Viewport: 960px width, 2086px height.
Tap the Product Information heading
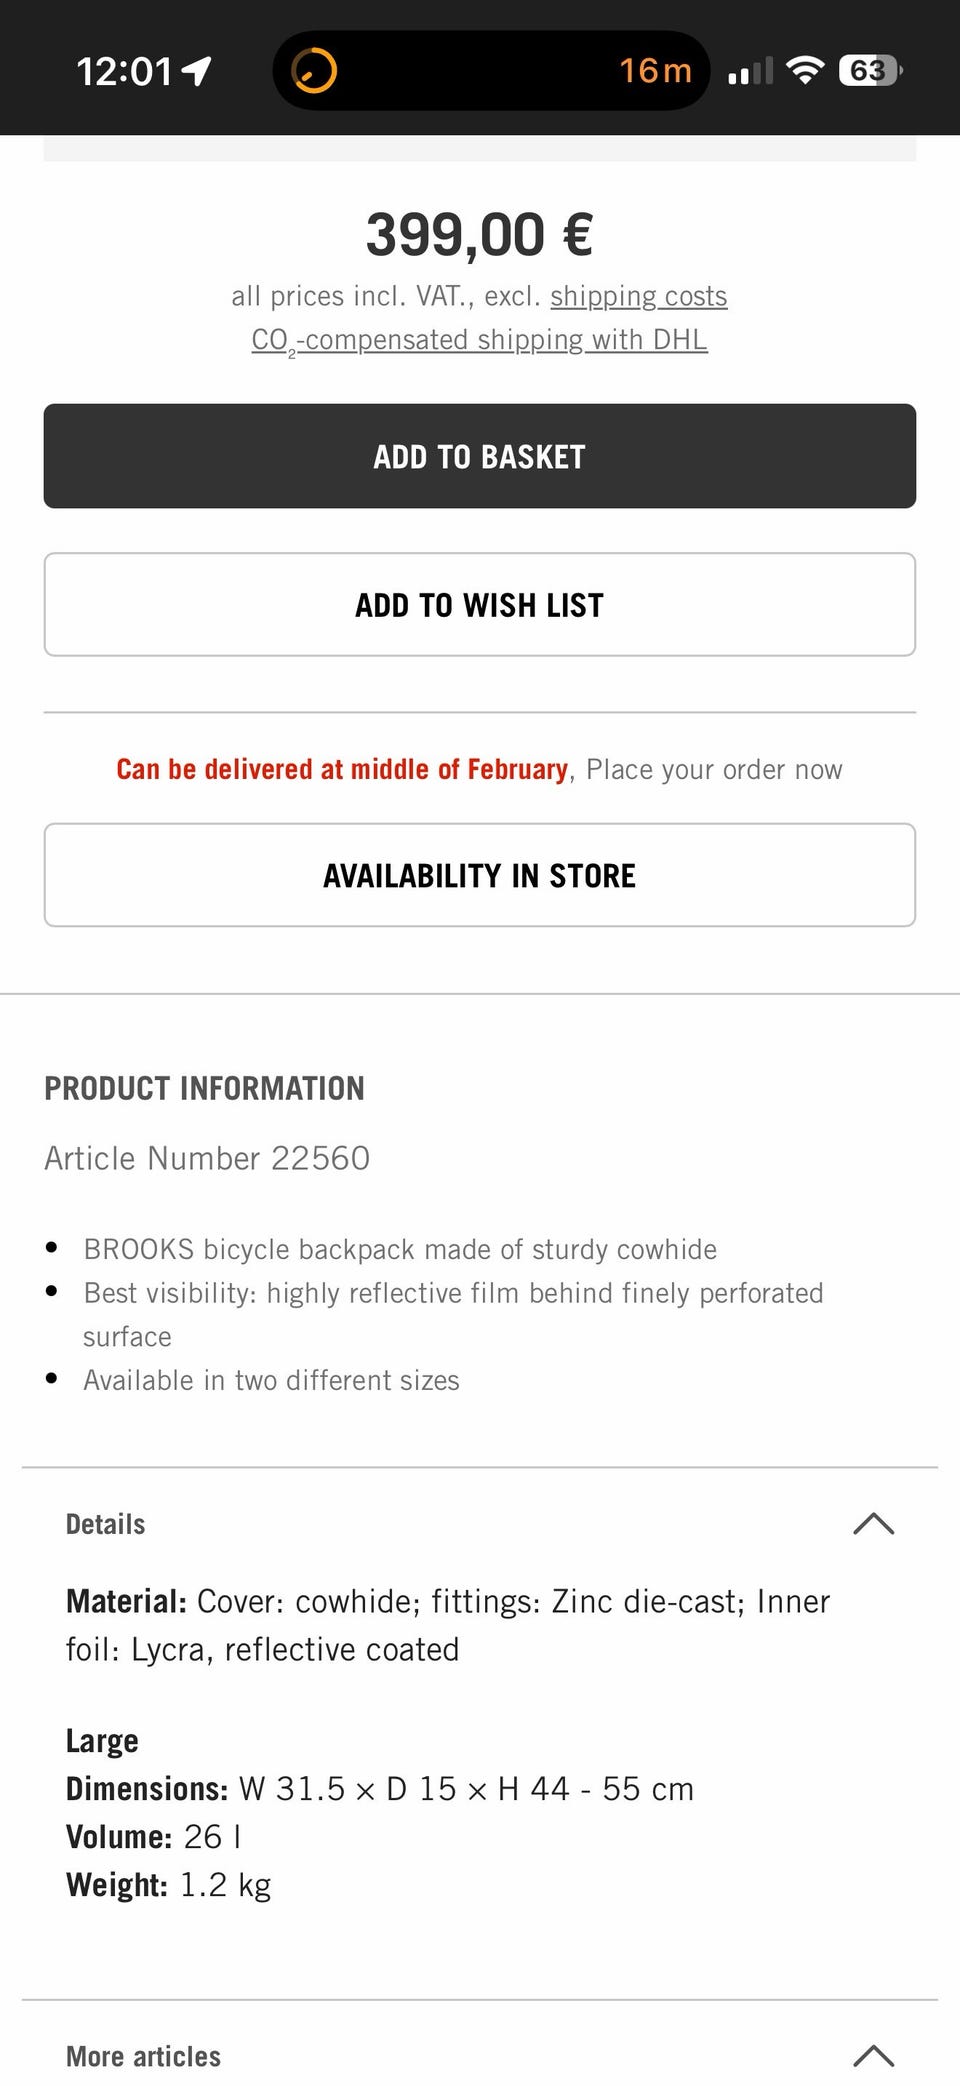coord(204,1088)
